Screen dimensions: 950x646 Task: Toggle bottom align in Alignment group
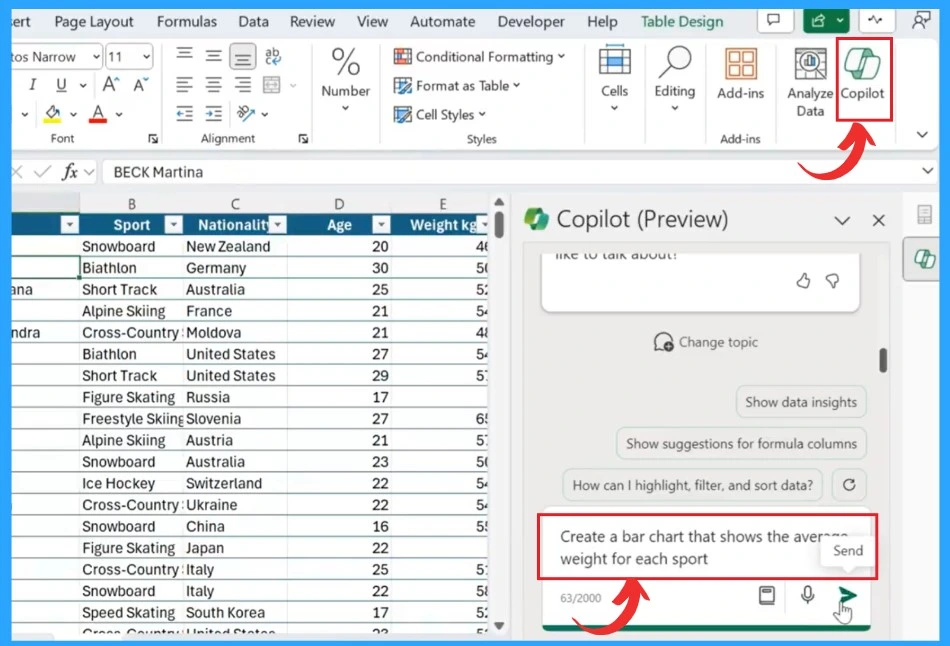point(242,57)
